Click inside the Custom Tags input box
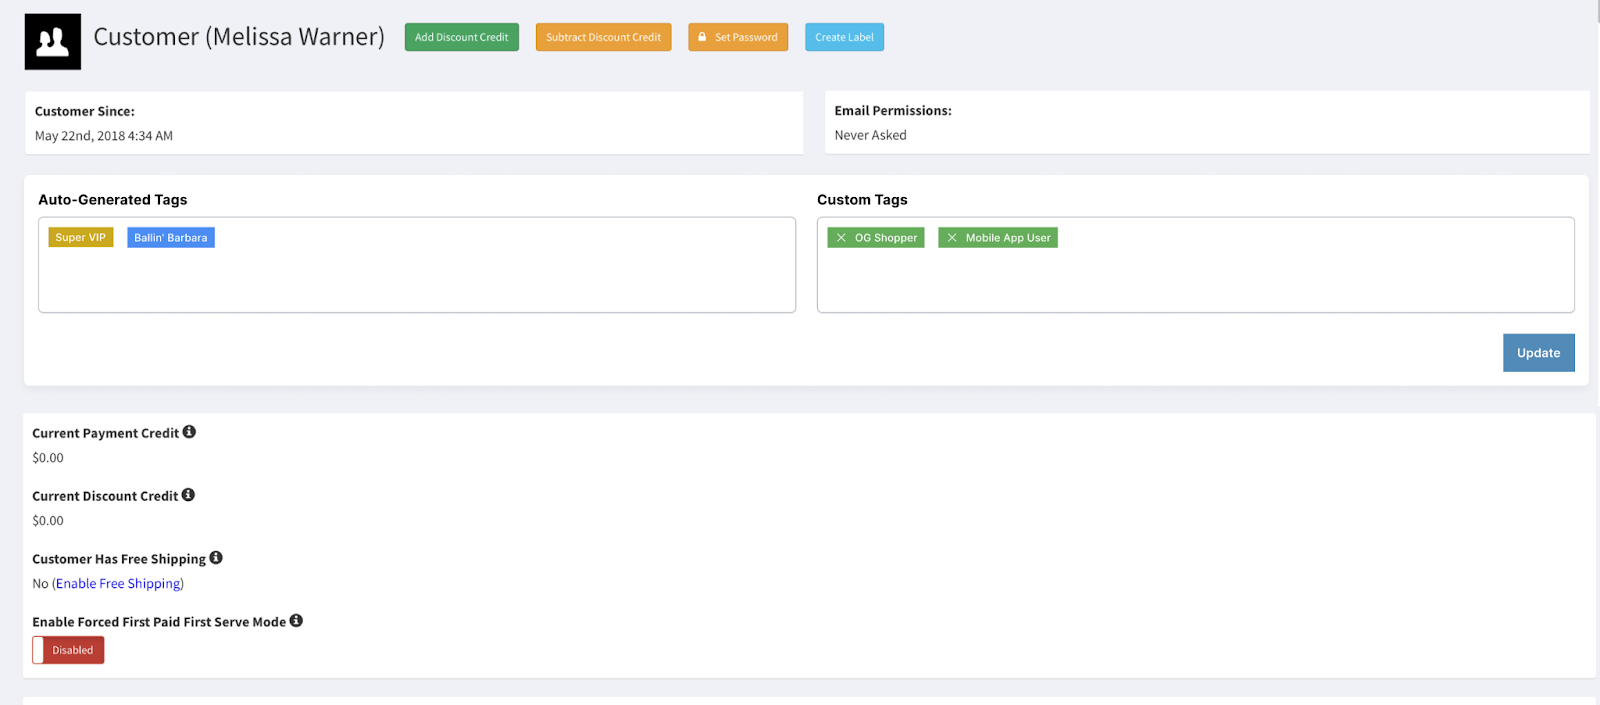 (1195, 280)
